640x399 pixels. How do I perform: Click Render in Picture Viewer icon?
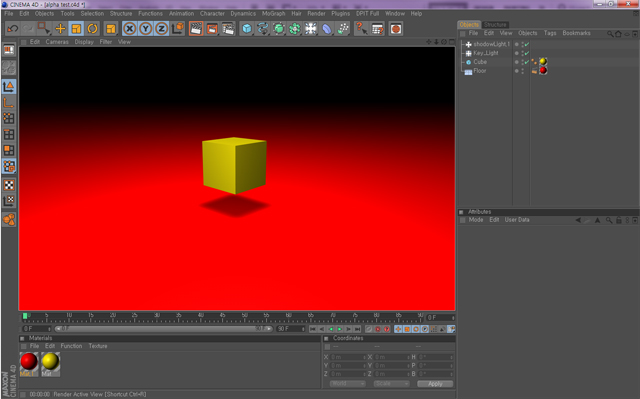pos(212,29)
